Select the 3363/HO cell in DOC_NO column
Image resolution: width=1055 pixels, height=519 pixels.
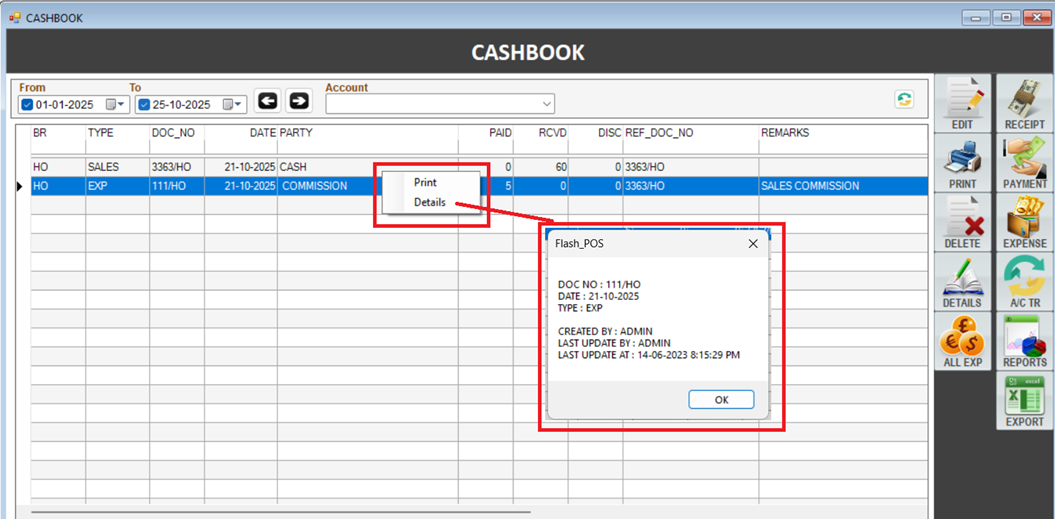tap(177, 167)
